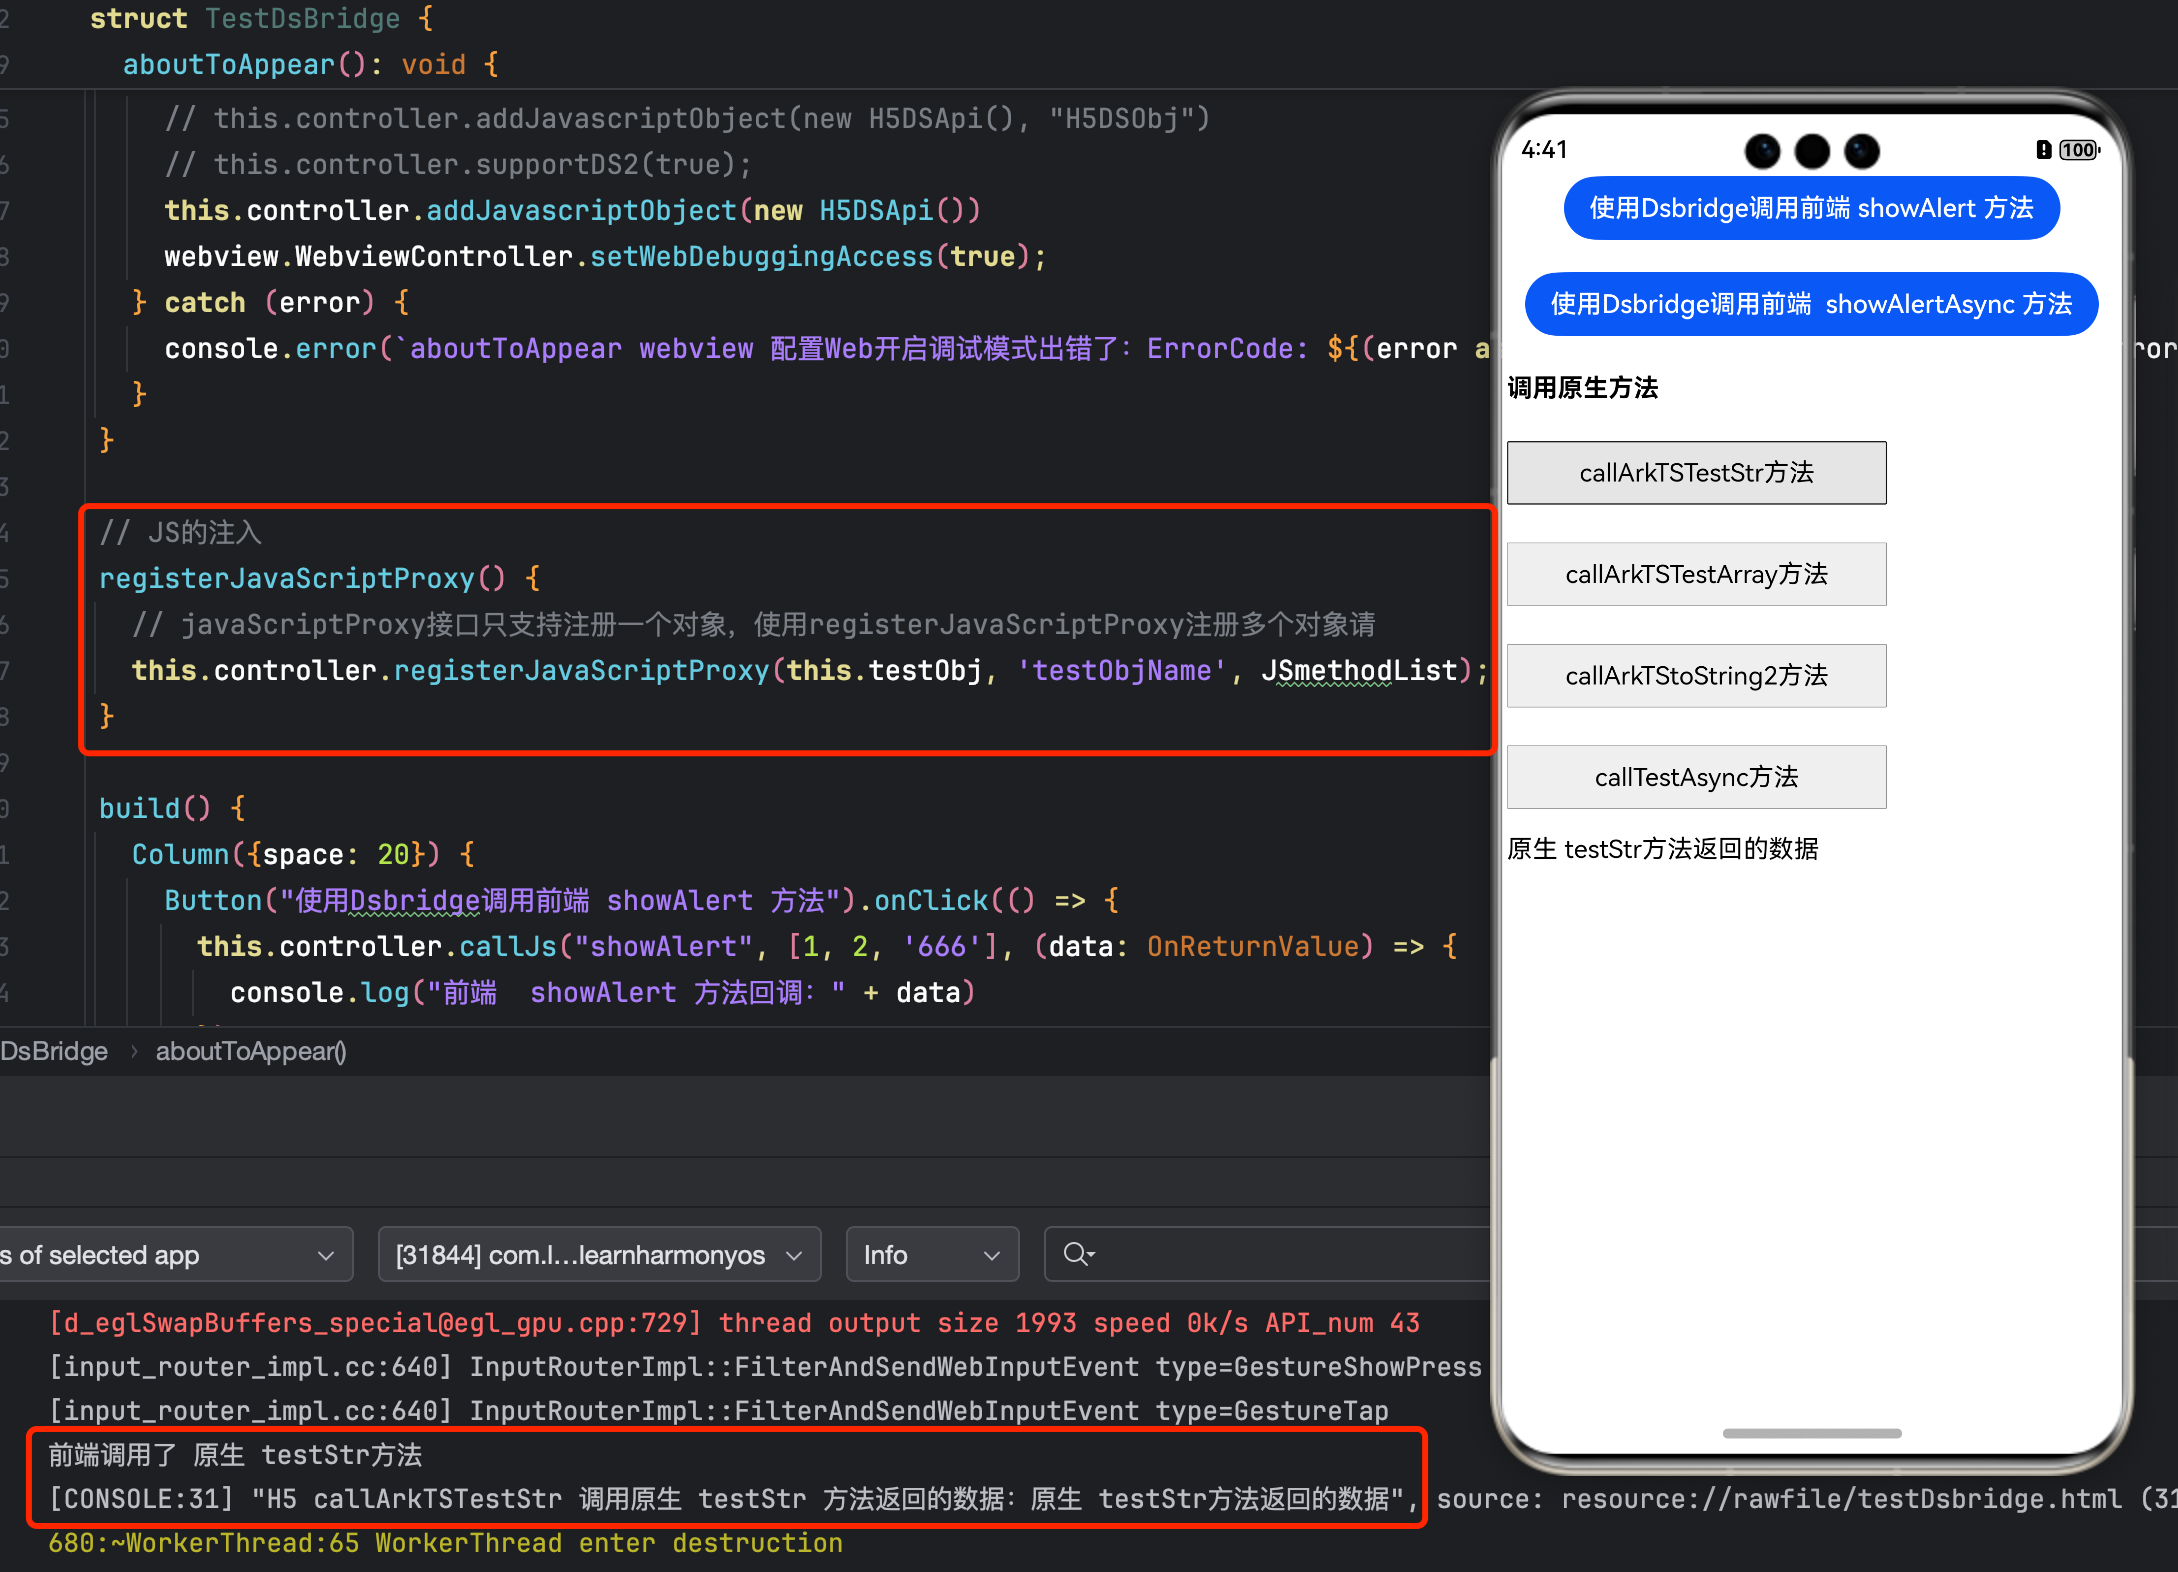
Task: Click the 'aboutToAppear(): void {' code line
Action: pos(311,65)
